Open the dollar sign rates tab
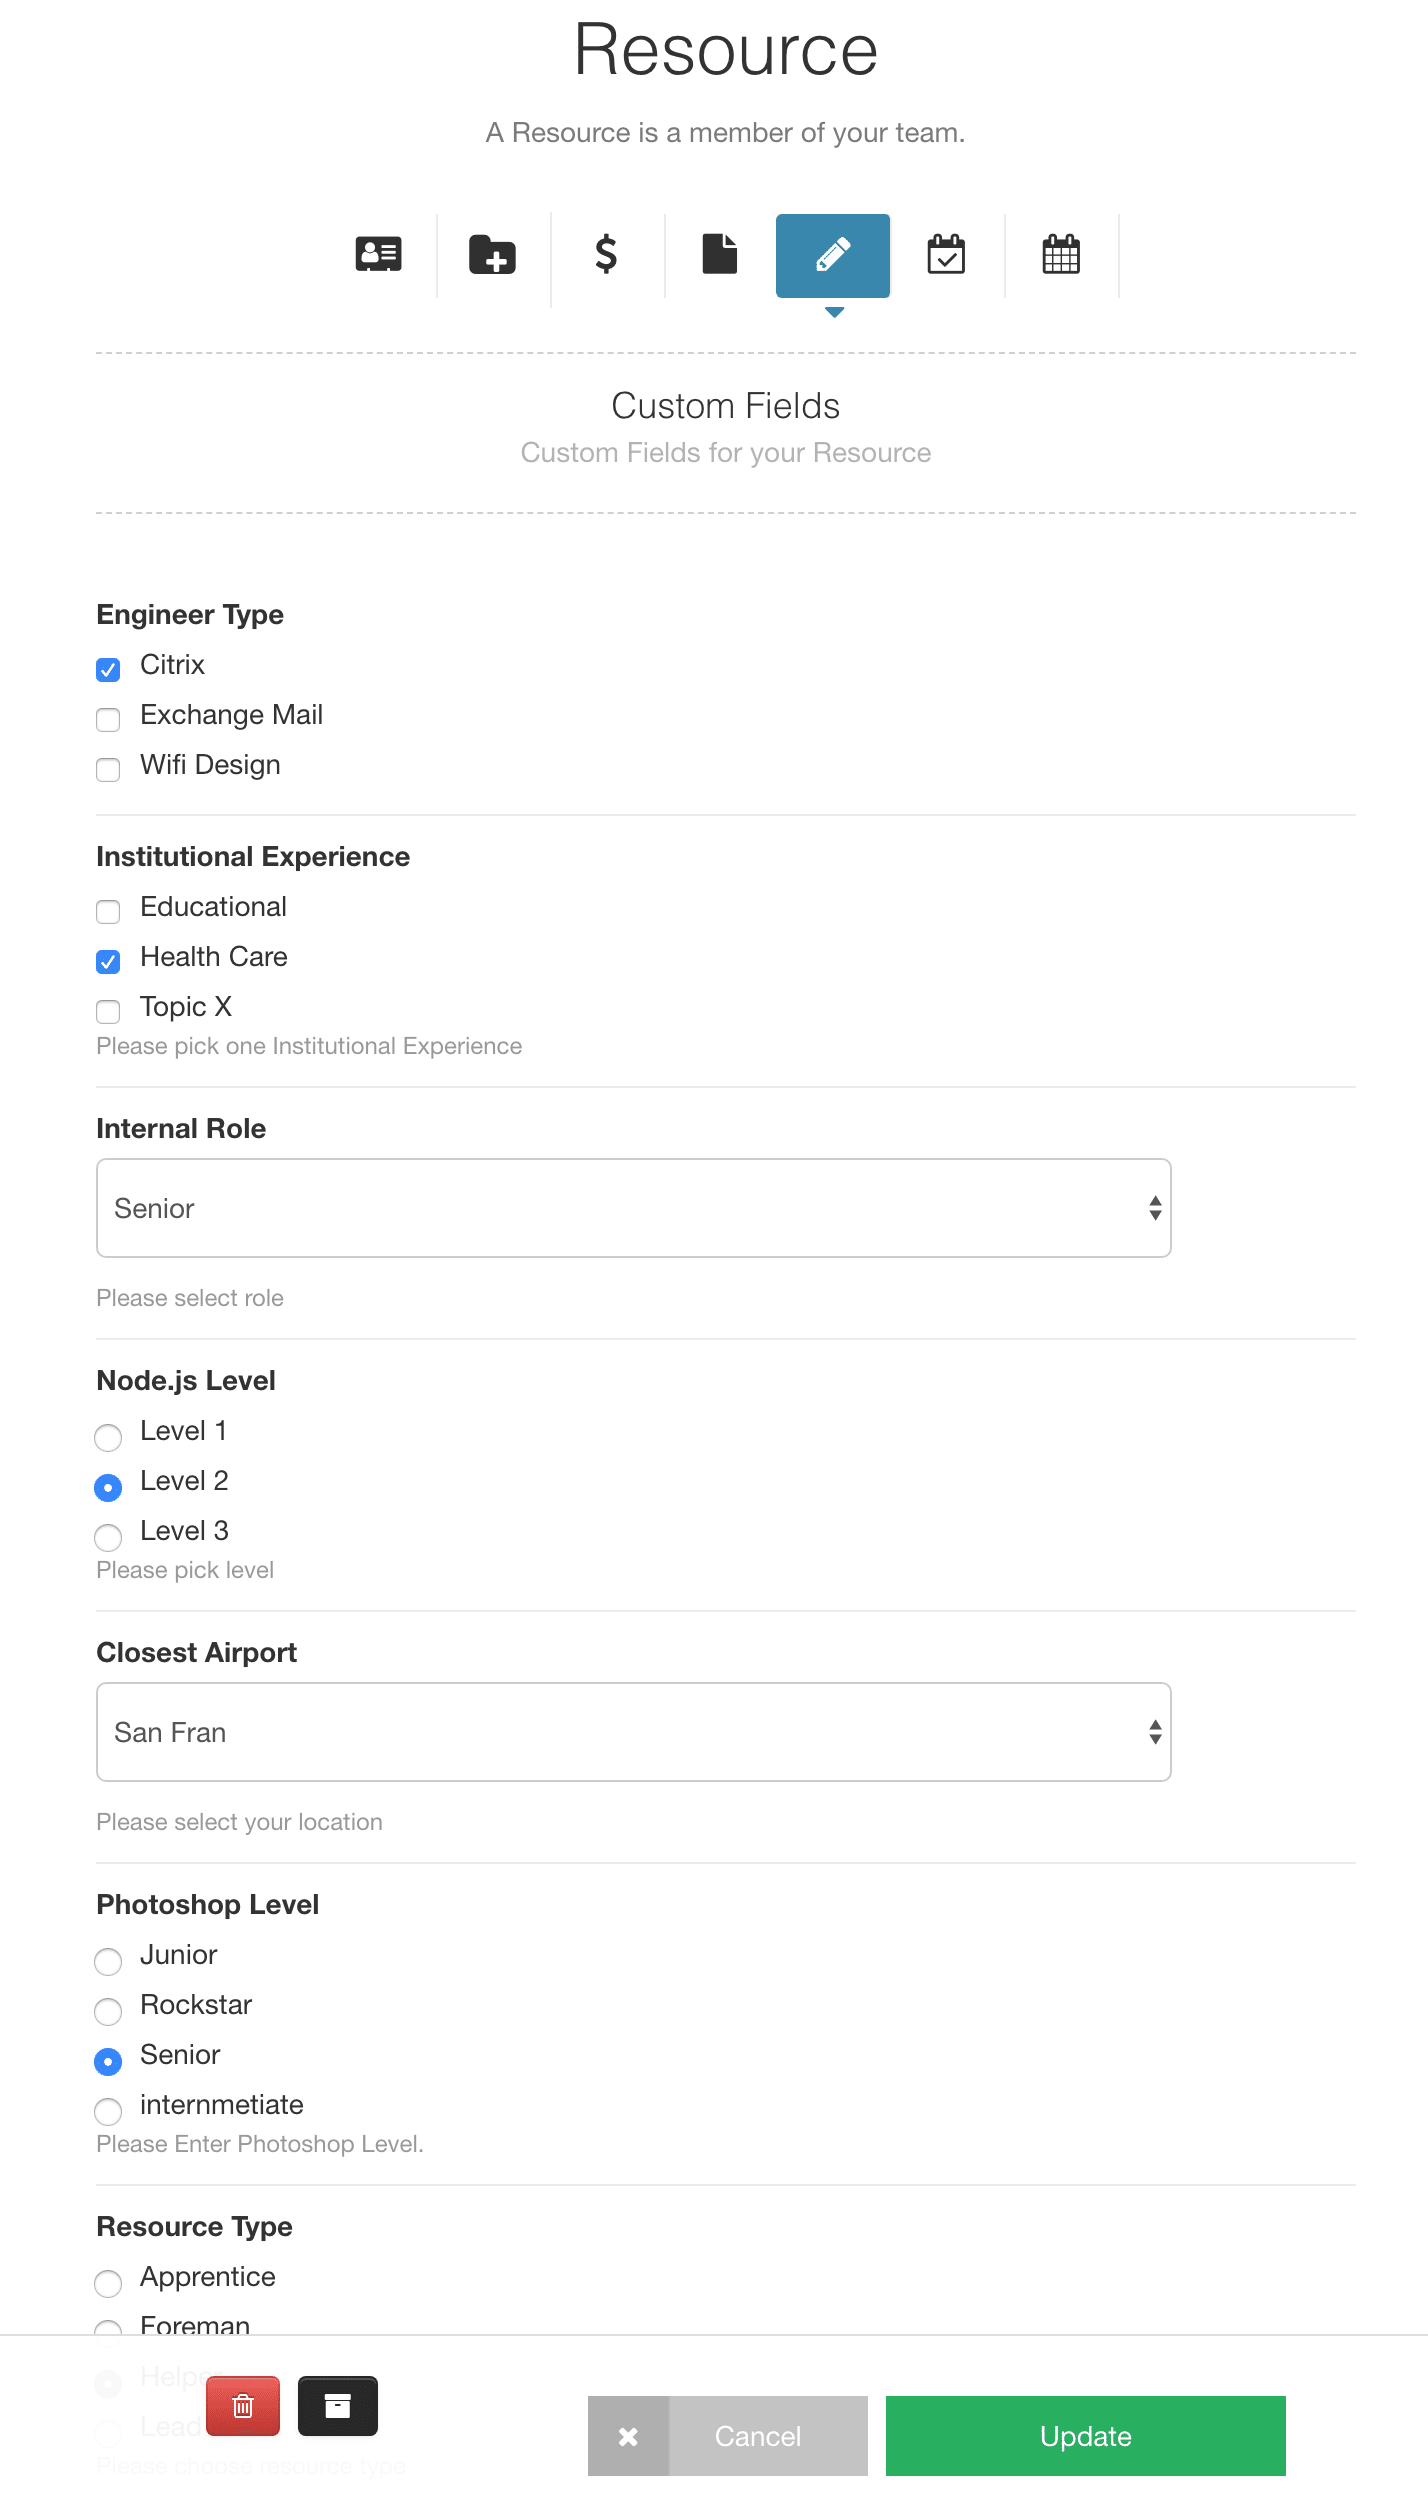This screenshot has height=2510, width=1428. tap(606, 255)
